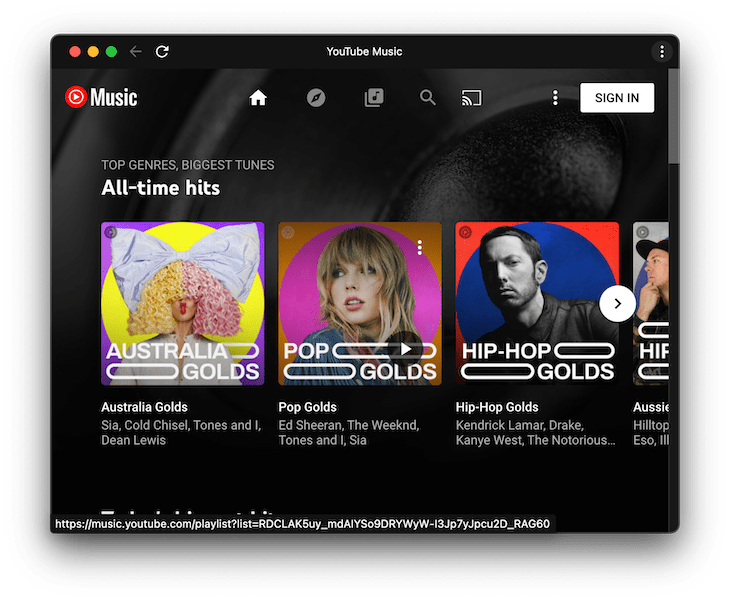Click the YouTube Music logo
This screenshot has width=730, height=600.
[x=101, y=97]
